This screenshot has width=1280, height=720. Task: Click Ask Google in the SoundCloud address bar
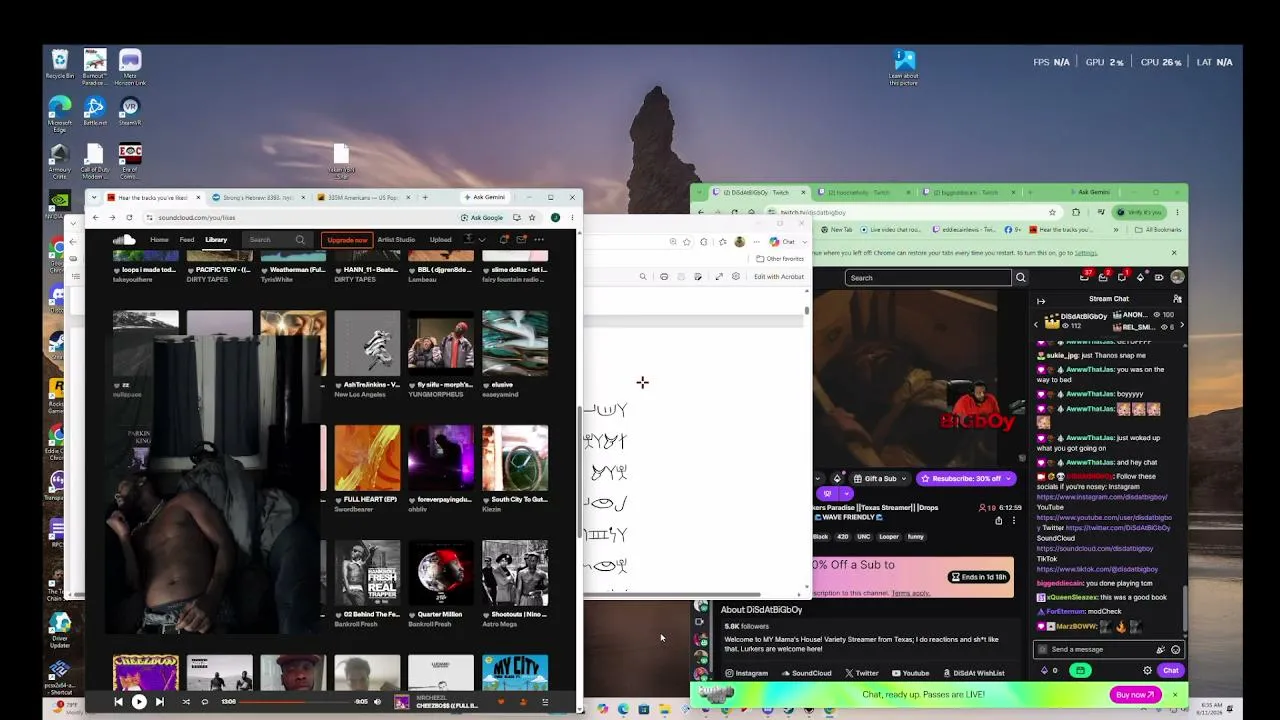tap(482, 217)
